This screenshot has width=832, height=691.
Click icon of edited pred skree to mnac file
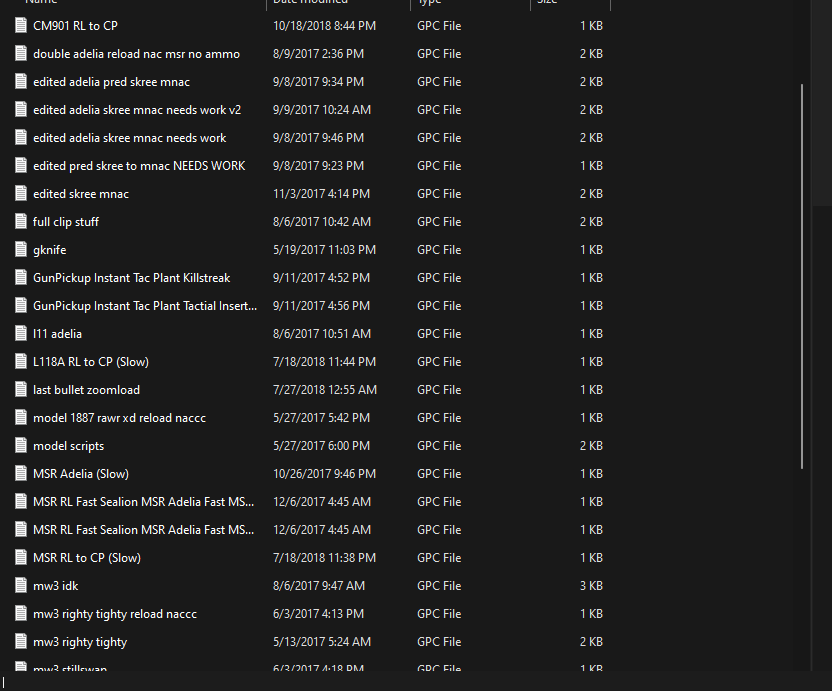click(21, 166)
